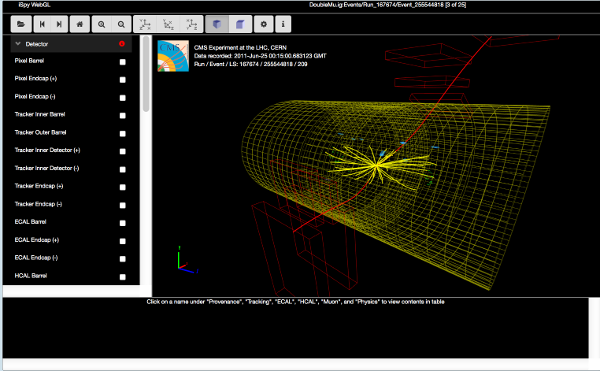Click the detector list scrollbar
The width and height of the screenshot is (600, 371).
coord(146,74)
